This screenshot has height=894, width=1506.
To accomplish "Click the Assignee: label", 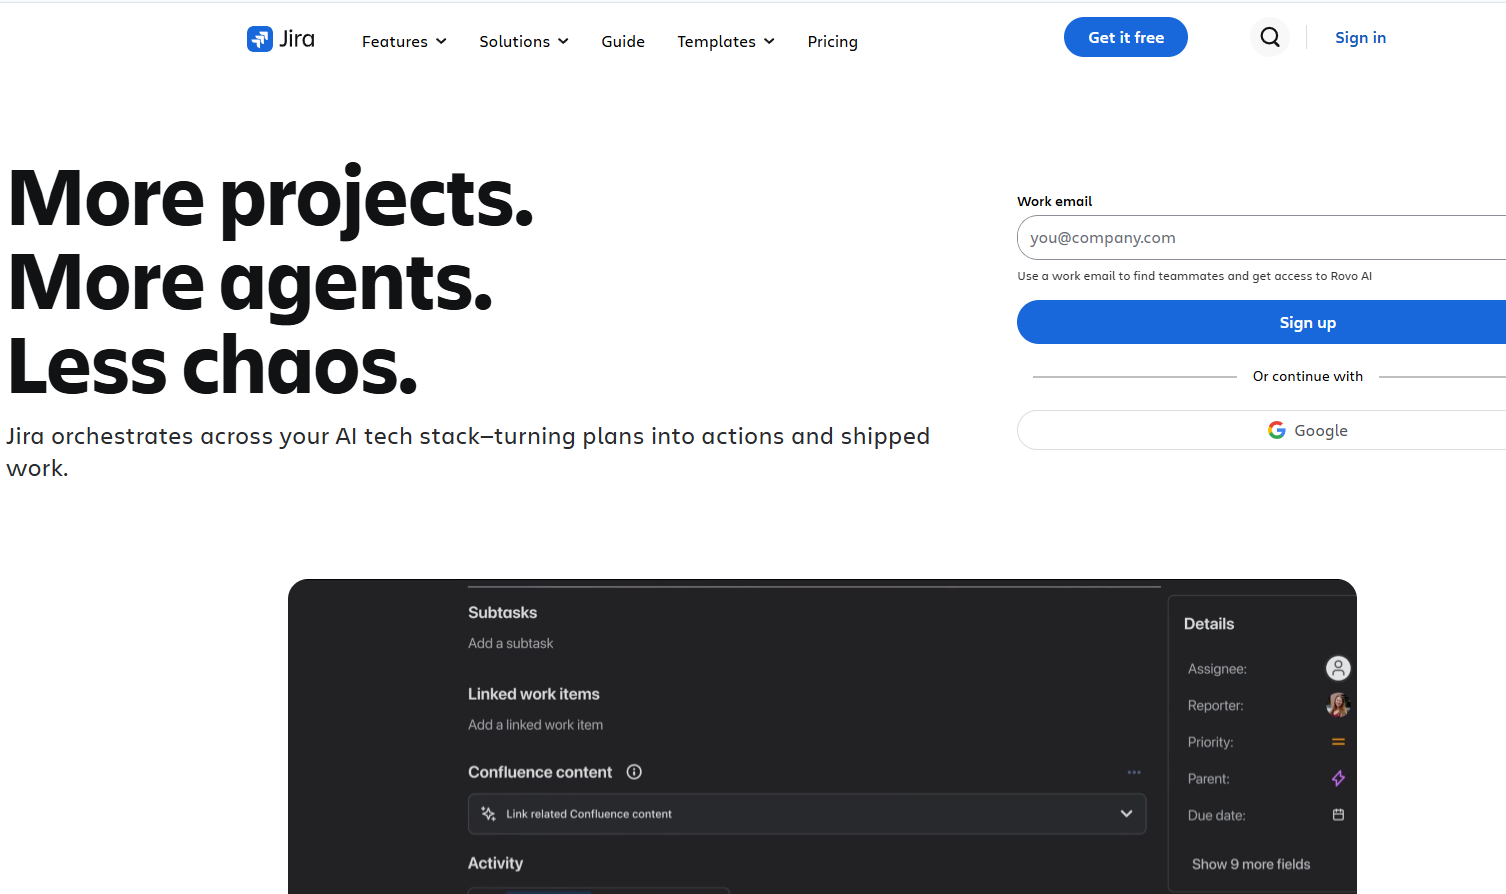I will click(x=1217, y=669).
